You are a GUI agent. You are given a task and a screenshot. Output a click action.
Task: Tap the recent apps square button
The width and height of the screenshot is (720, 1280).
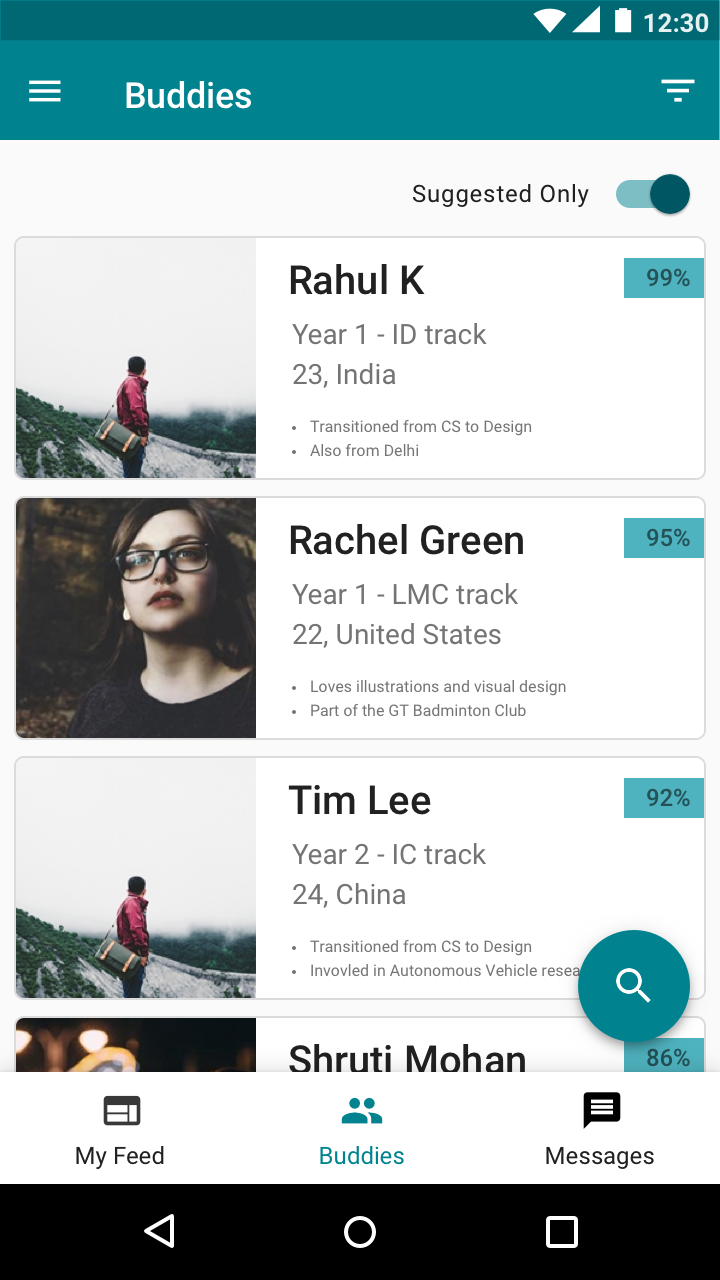point(562,1231)
